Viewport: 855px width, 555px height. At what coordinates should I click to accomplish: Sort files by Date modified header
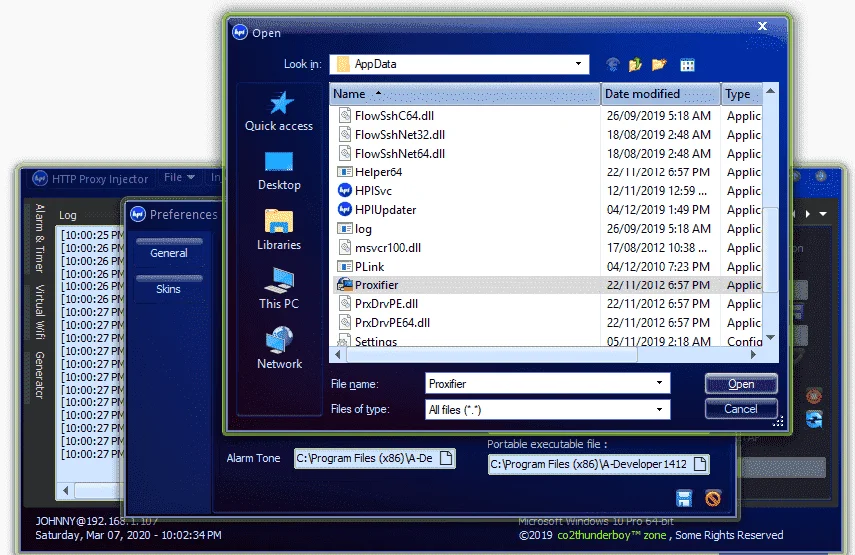[x=660, y=94]
